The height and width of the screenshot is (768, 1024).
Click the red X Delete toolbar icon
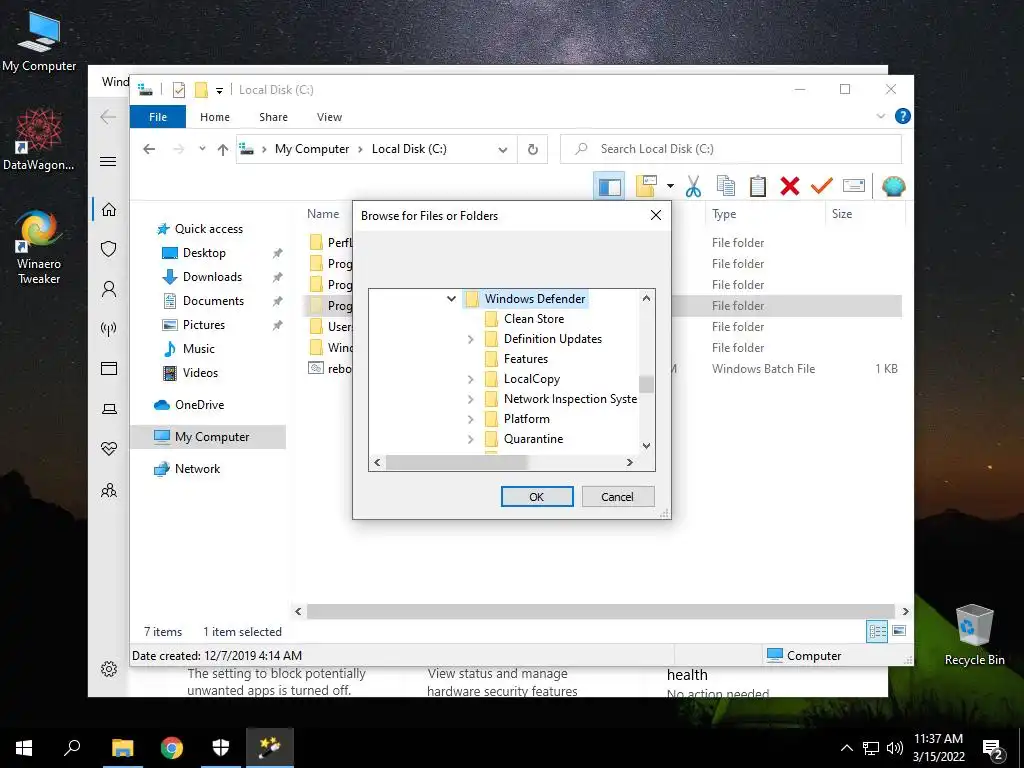(x=790, y=187)
